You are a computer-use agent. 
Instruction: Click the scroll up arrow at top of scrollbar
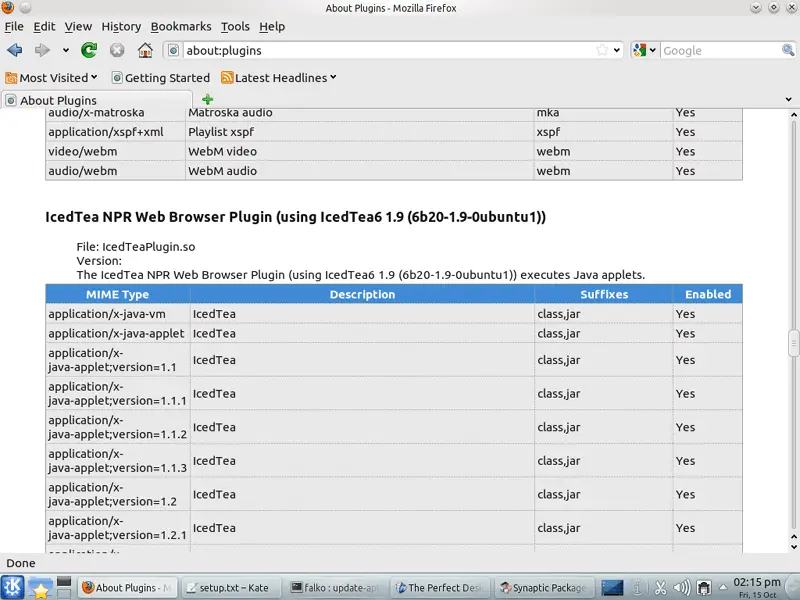pos(793,115)
